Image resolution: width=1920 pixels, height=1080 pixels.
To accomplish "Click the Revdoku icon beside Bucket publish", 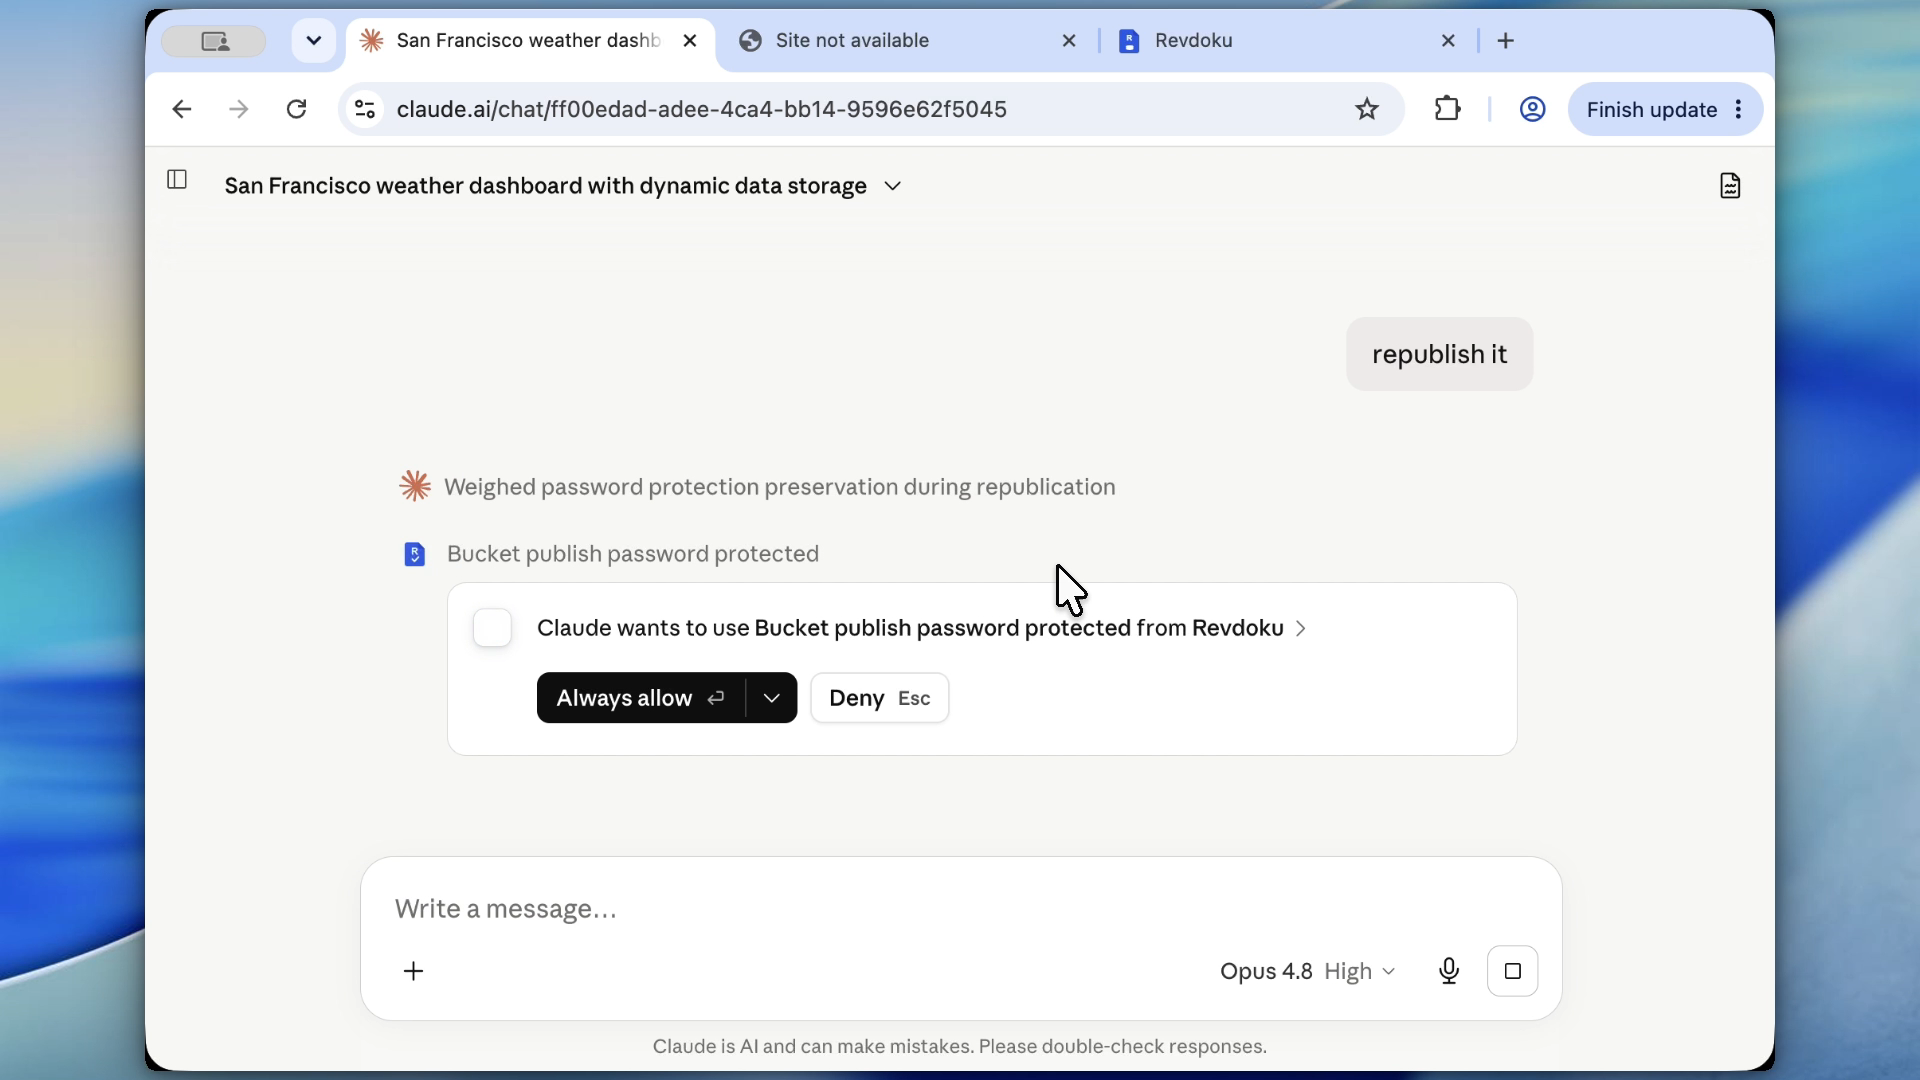I will click(414, 554).
